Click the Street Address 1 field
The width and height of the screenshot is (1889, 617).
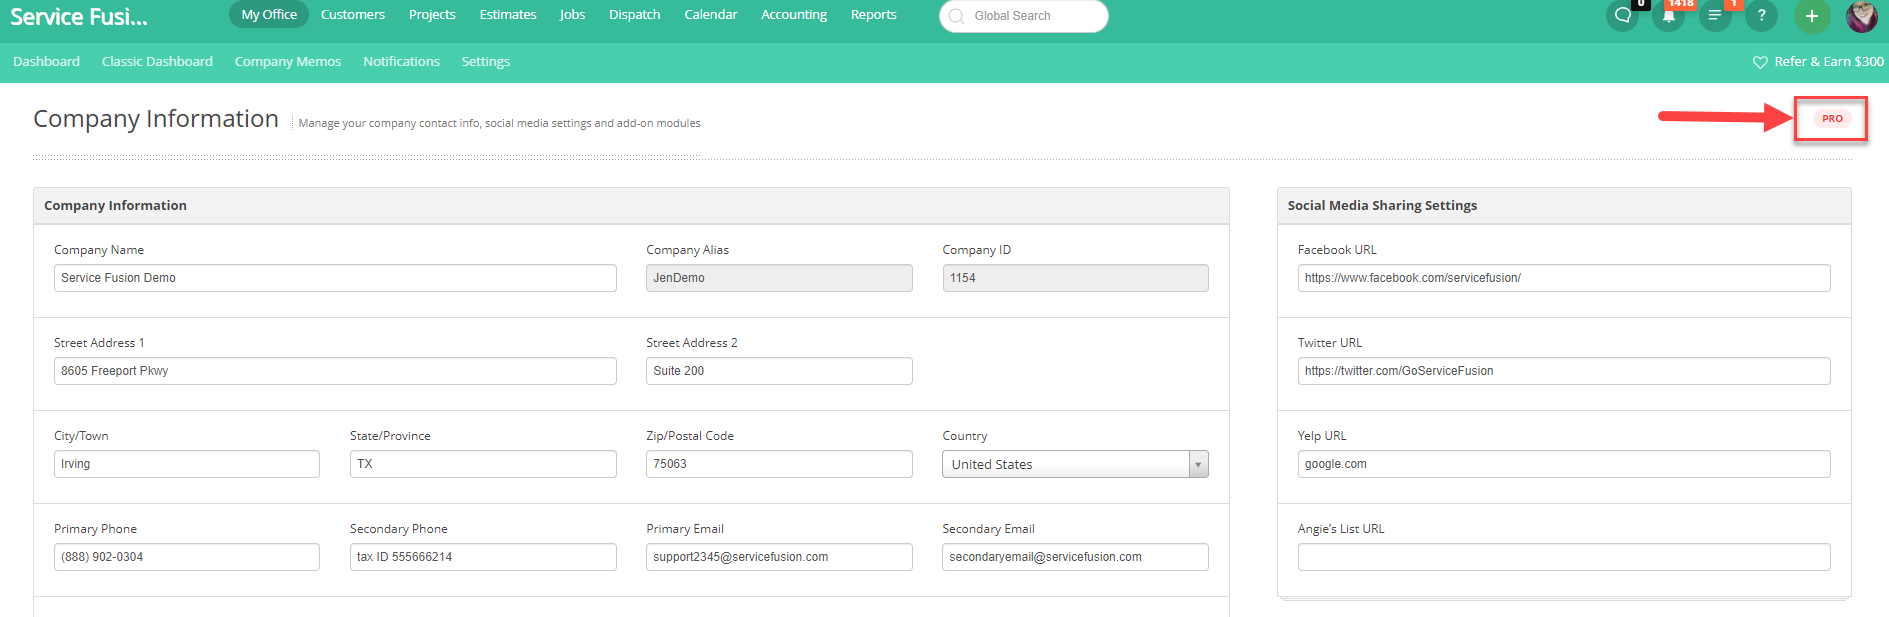(335, 371)
